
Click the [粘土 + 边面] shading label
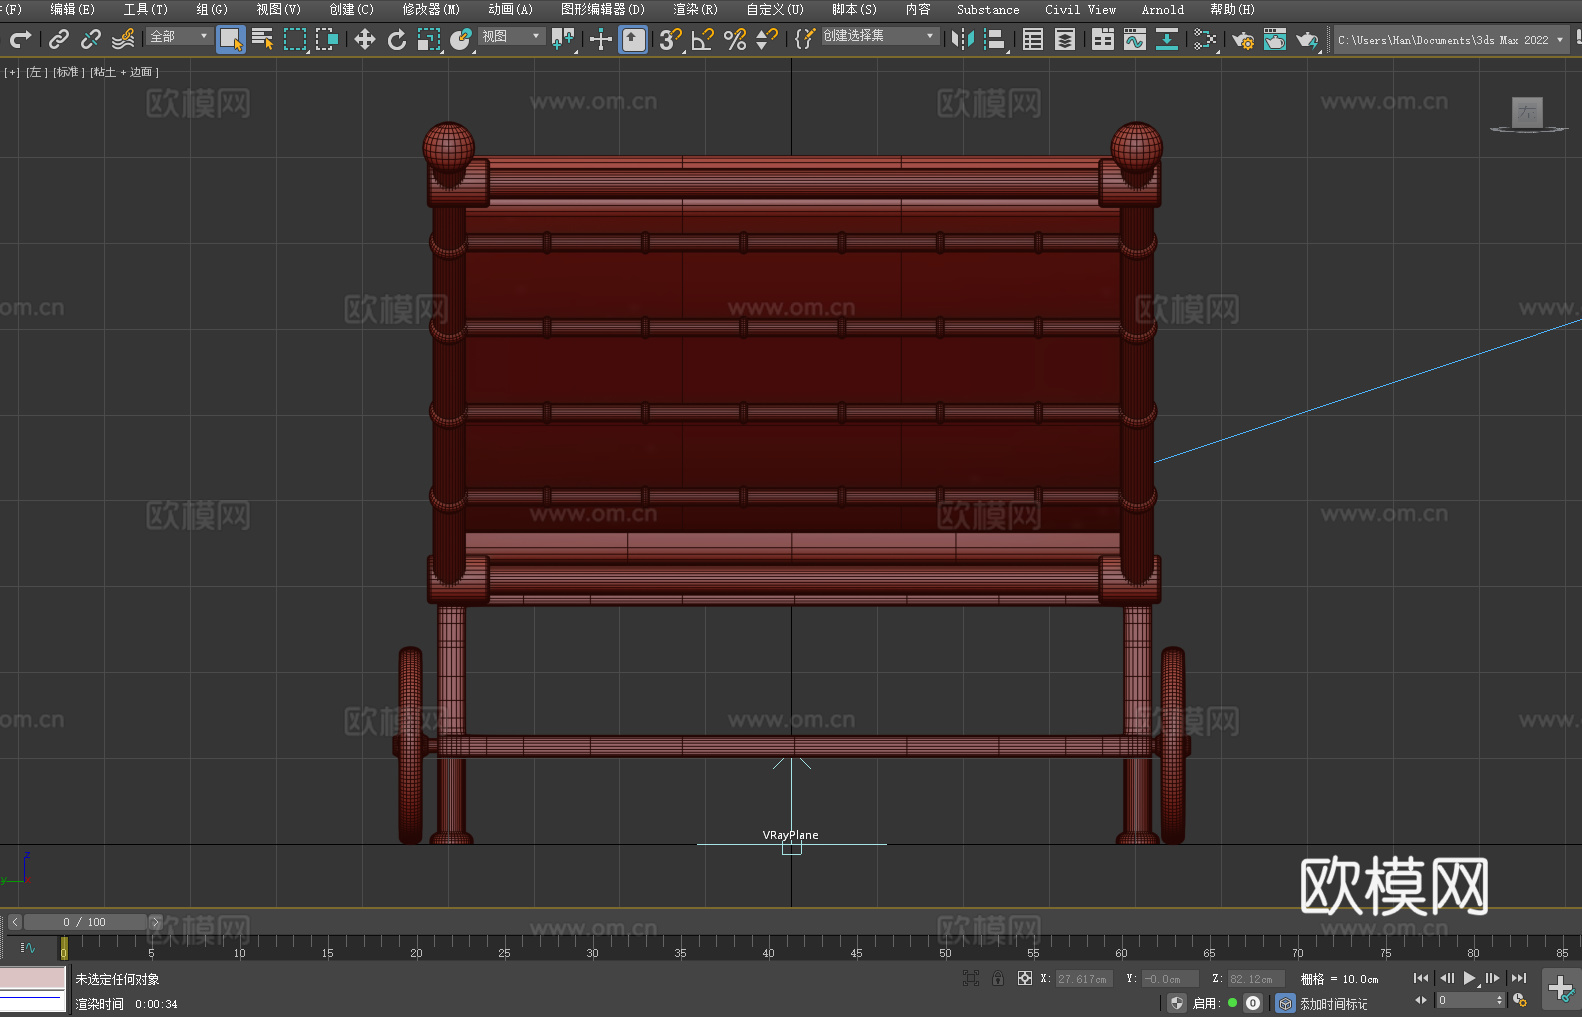[124, 72]
